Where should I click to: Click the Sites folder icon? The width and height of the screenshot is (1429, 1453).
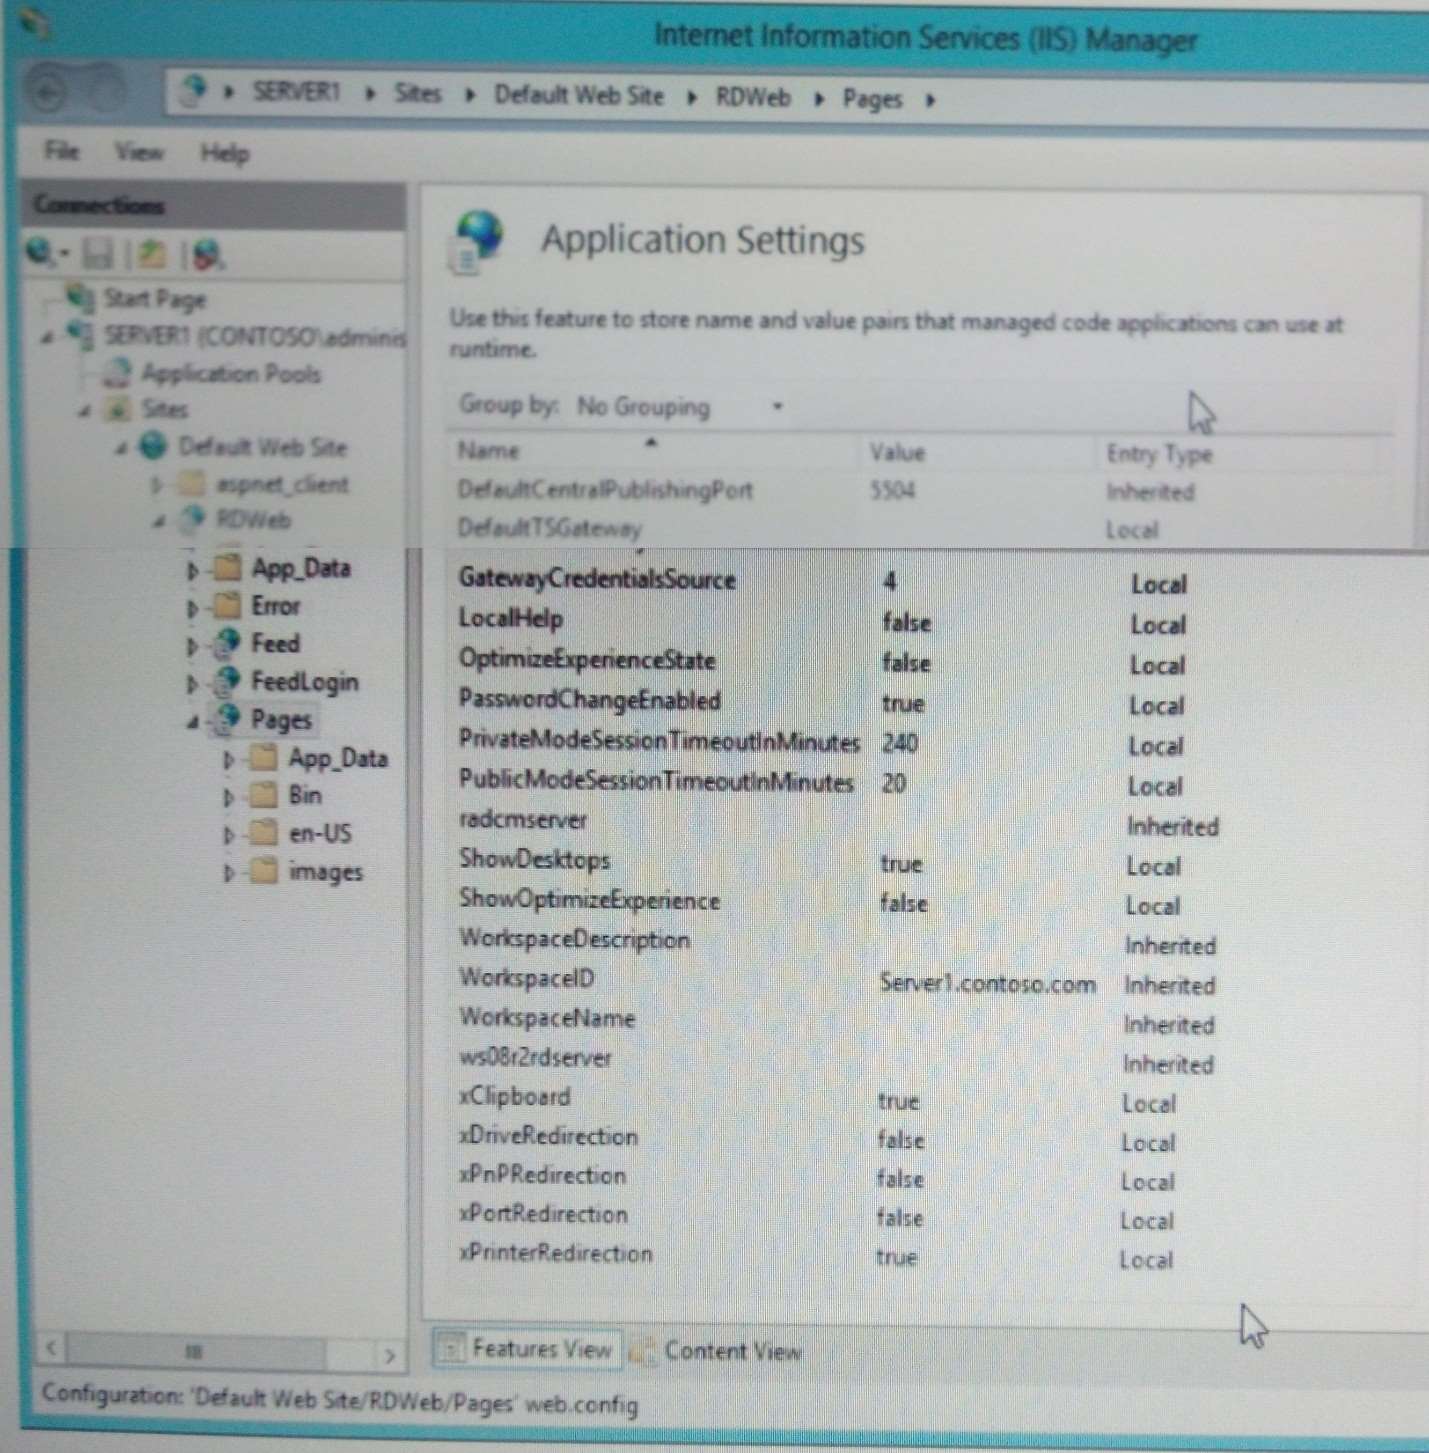tap(118, 408)
